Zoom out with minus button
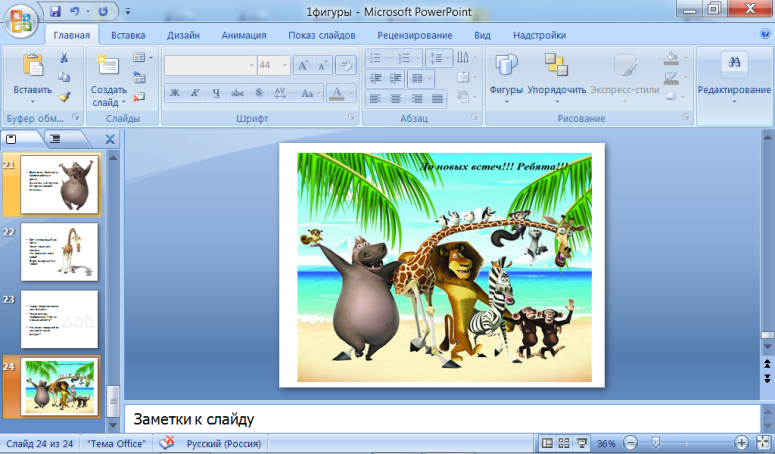Screen dimensions: 775x454 point(630,443)
